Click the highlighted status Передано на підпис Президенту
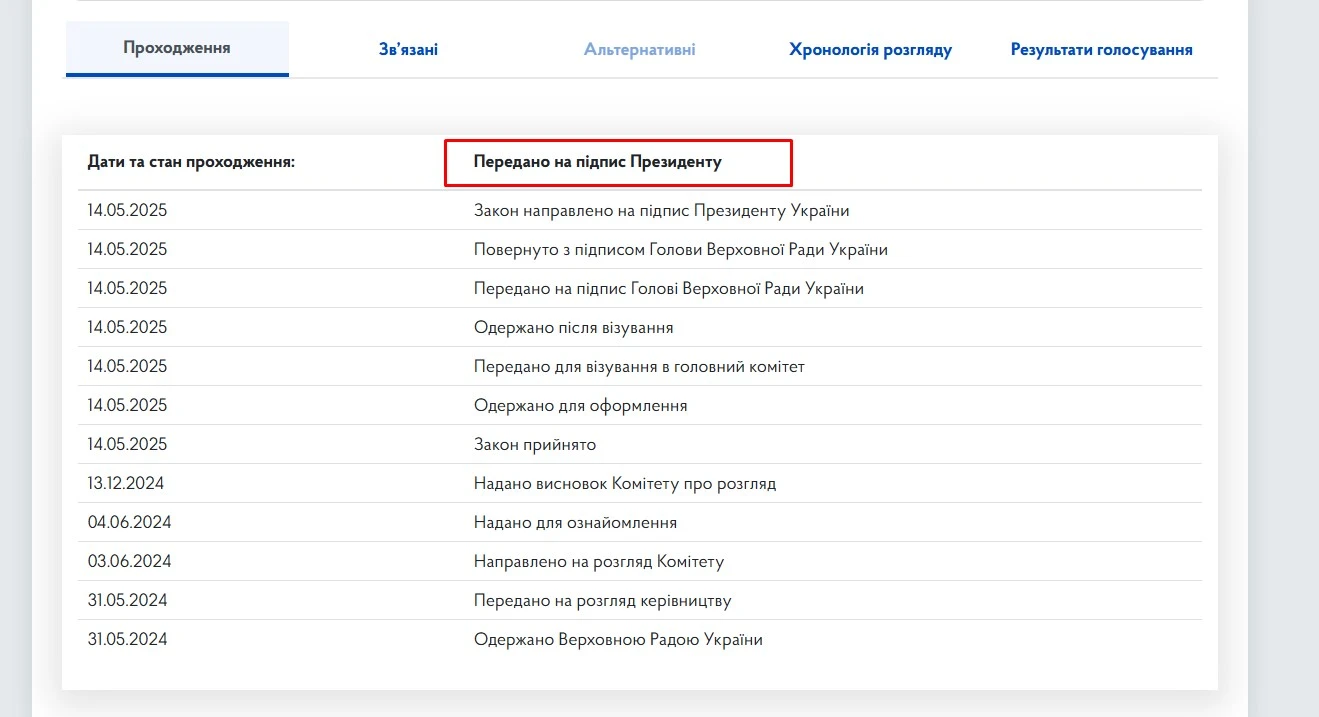This screenshot has width=1319, height=717. point(597,162)
